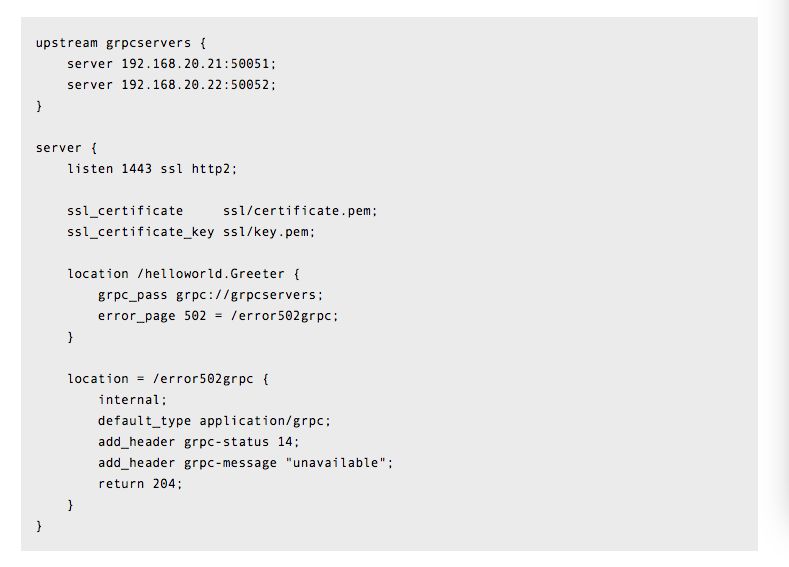Click 'listen 1443 ssl http2;' line

pyautogui.click(x=152, y=169)
